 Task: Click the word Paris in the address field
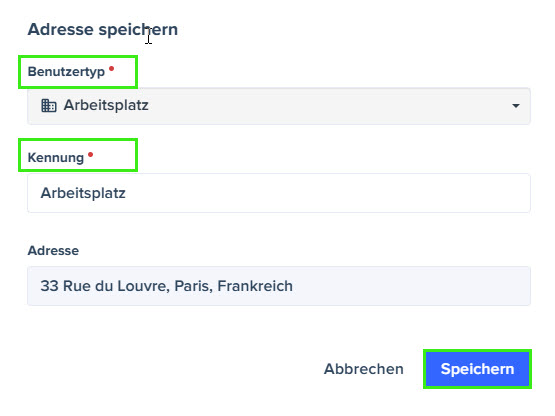[x=194, y=286]
